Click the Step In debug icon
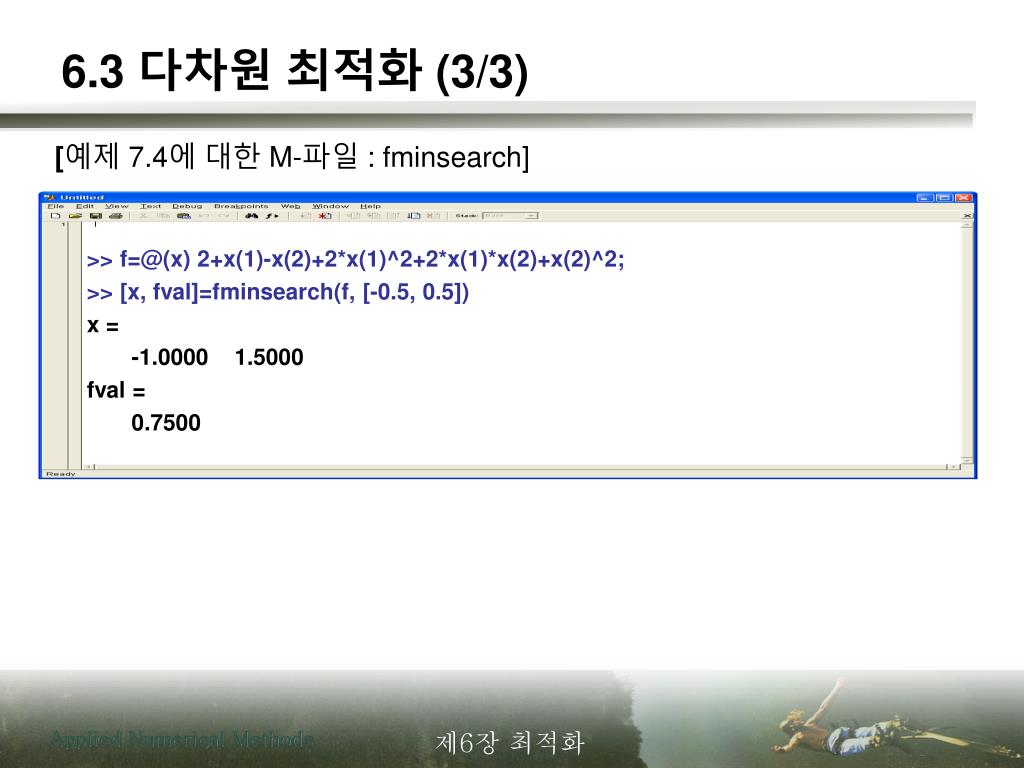 pyautogui.click(x=373, y=216)
